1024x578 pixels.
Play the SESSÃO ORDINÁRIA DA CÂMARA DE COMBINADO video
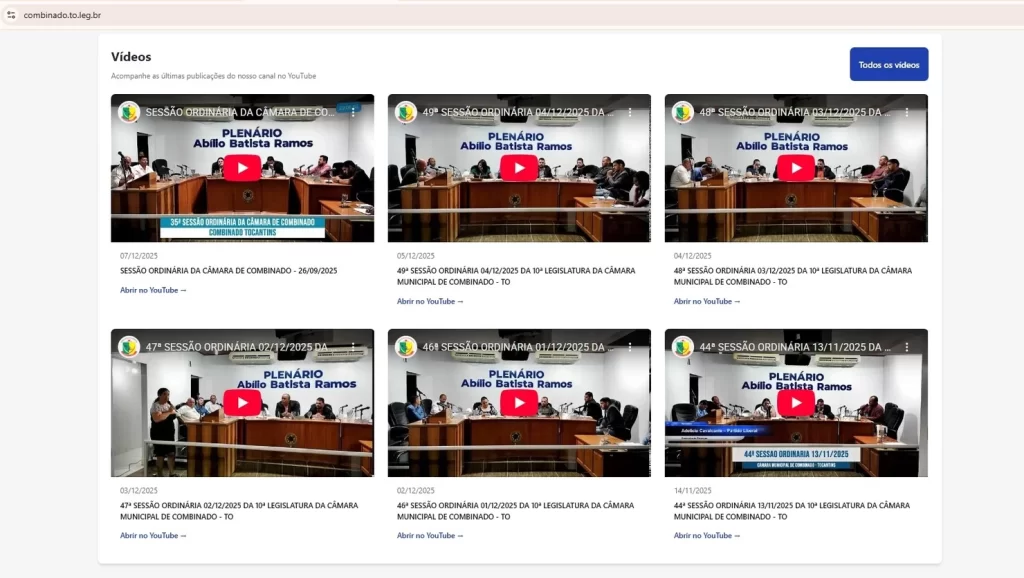(242, 168)
